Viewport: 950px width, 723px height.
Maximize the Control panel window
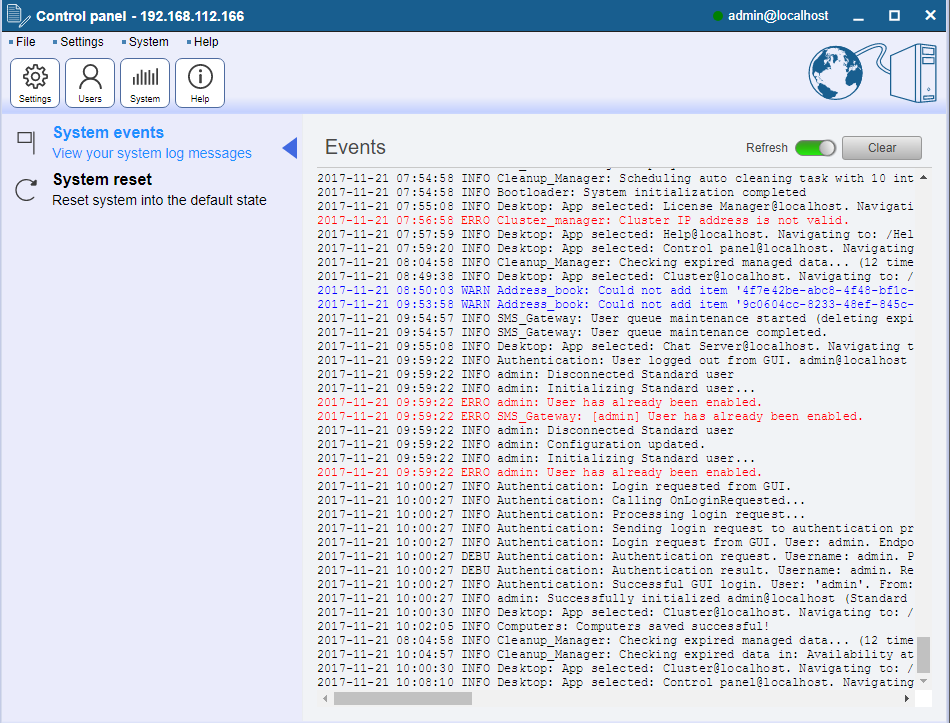(x=894, y=16)
